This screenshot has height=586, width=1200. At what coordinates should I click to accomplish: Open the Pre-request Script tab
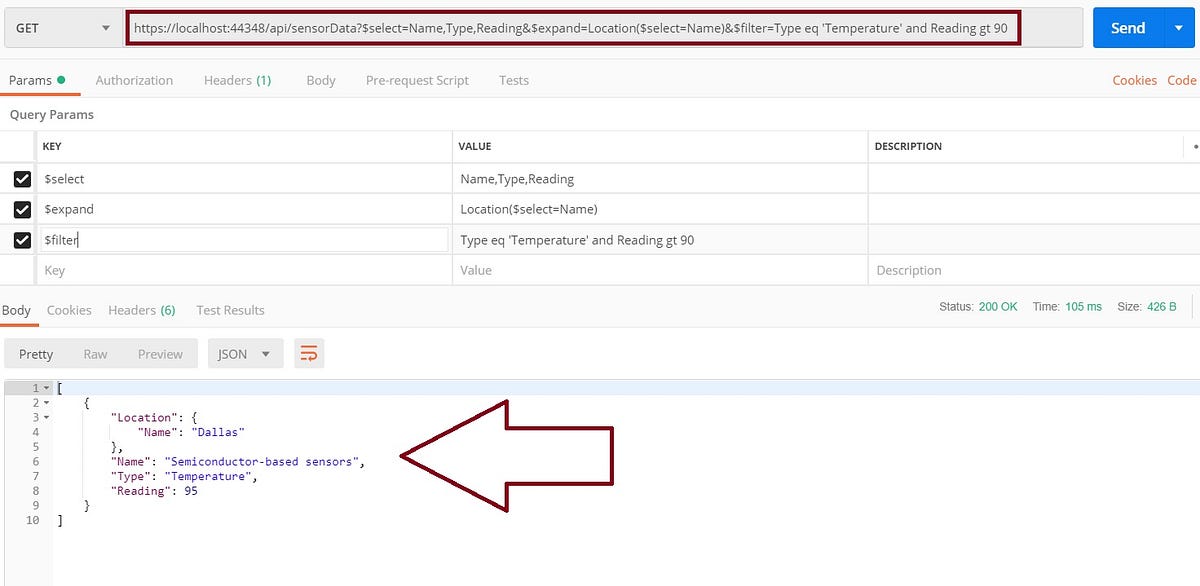point(417,80)
